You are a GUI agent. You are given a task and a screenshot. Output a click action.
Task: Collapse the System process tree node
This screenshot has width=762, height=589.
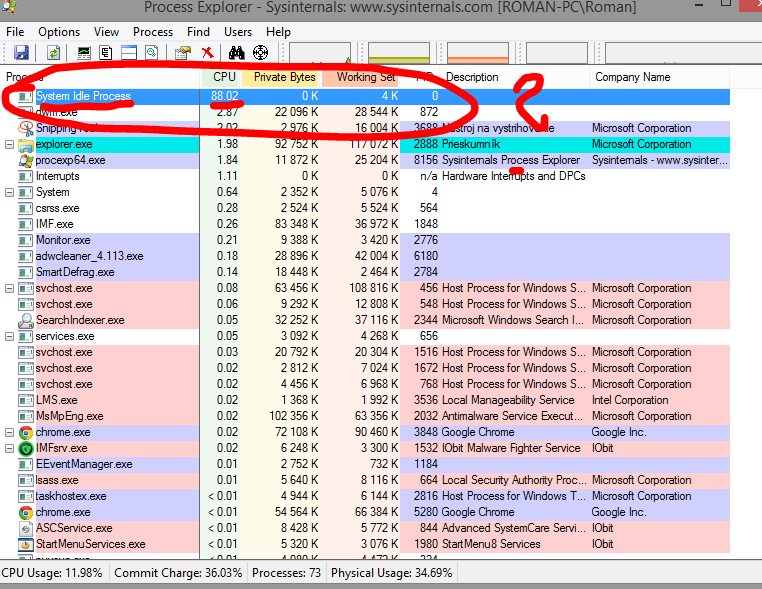pyautogui.click(x=10, y=192)
